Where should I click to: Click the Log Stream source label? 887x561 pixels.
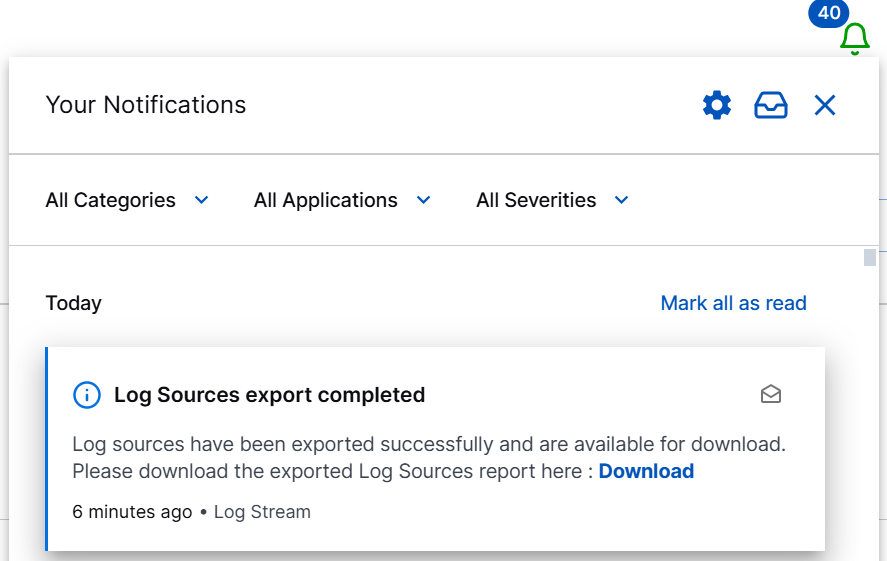pyautogui.click(x=262, y=512)
